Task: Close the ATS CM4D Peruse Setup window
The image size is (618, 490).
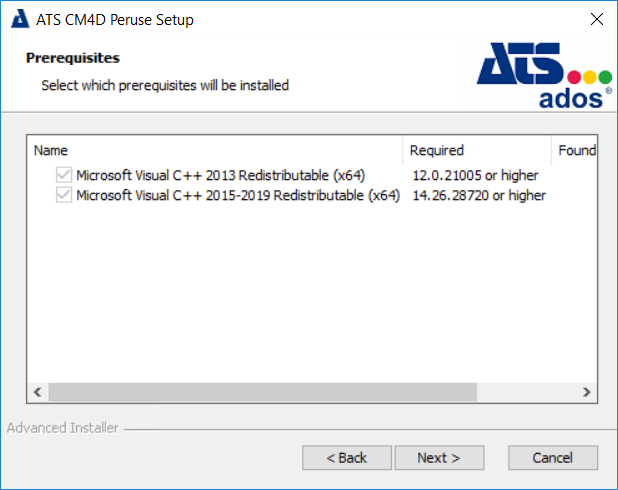Action: click(x=597, y=19)
